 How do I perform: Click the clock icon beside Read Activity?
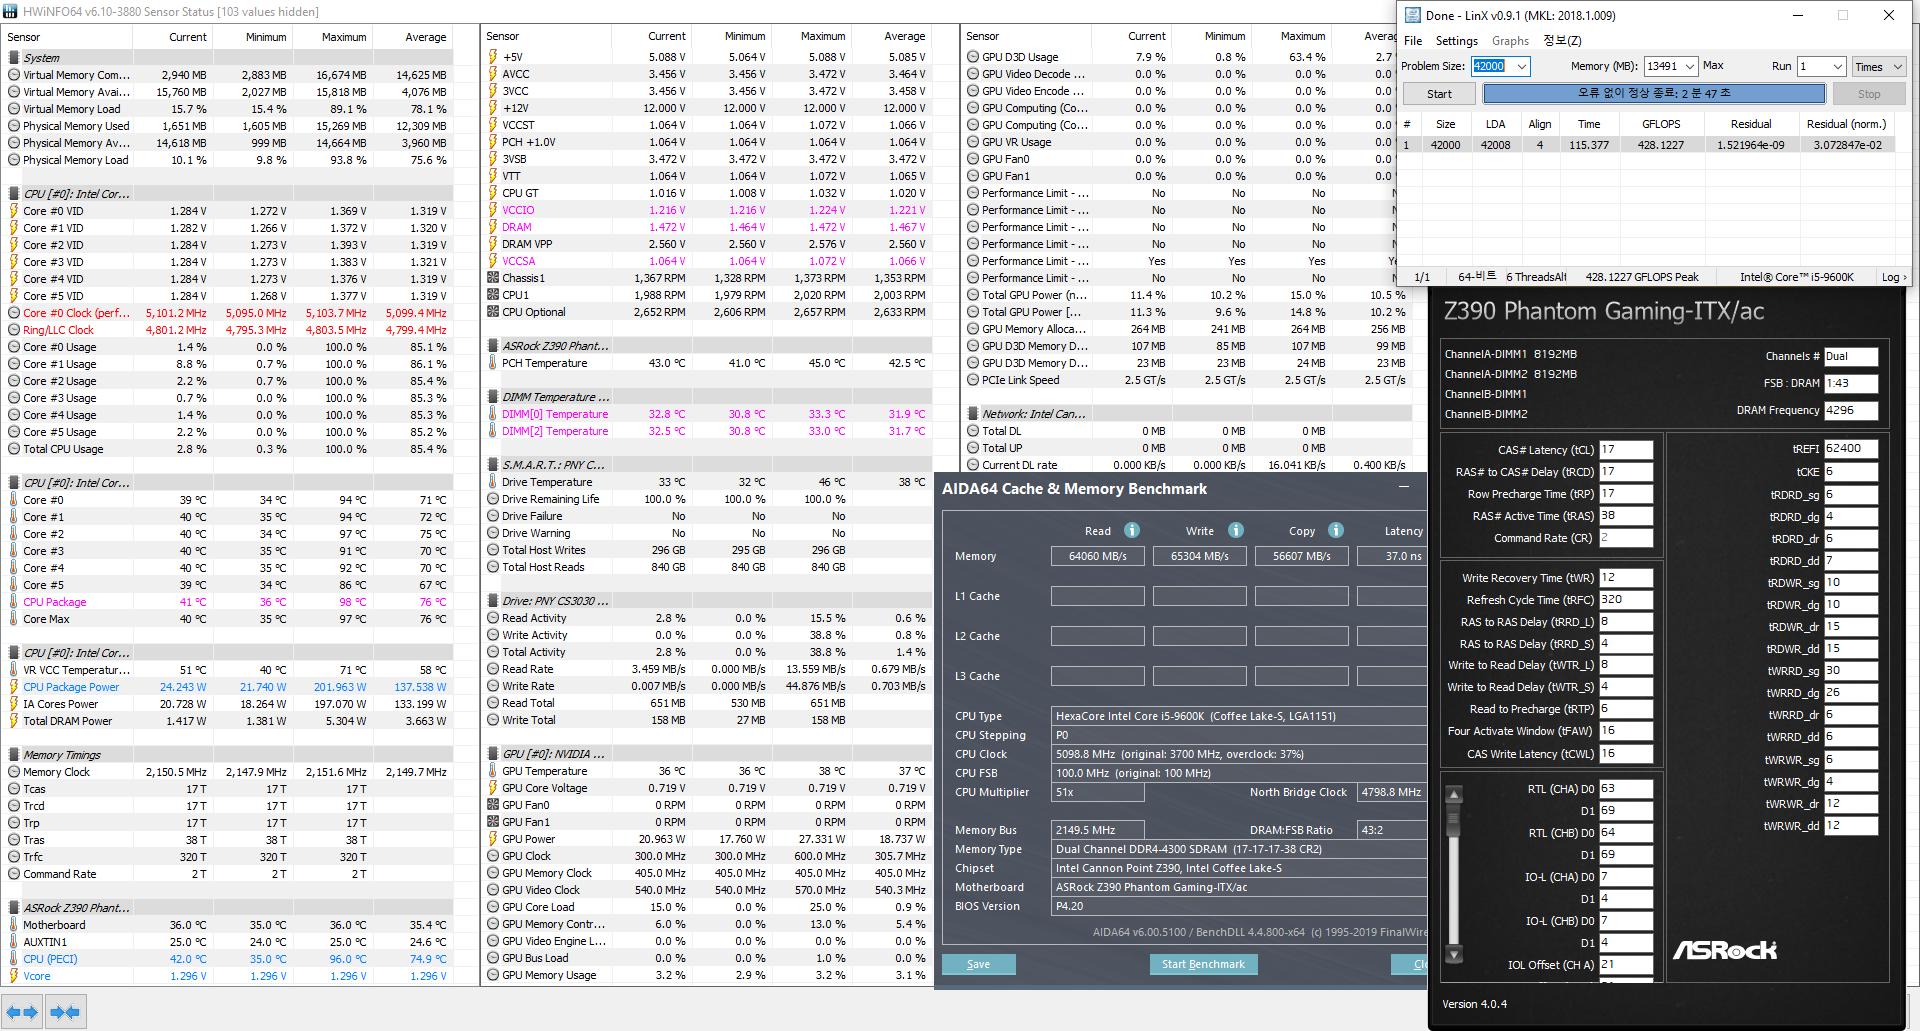493,618
